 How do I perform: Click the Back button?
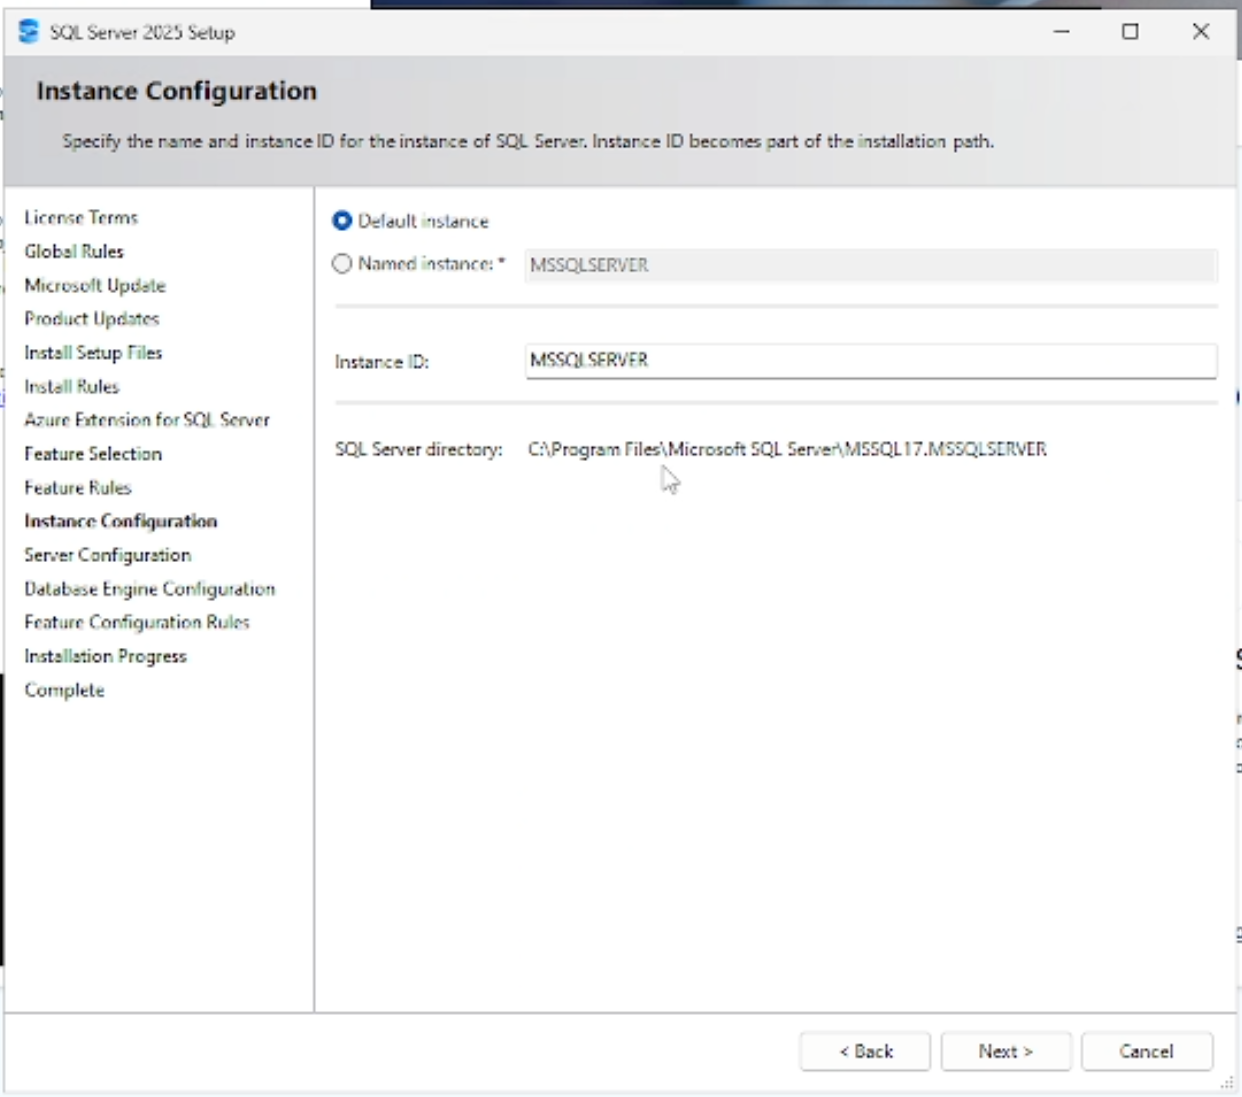pos(864,1051)
